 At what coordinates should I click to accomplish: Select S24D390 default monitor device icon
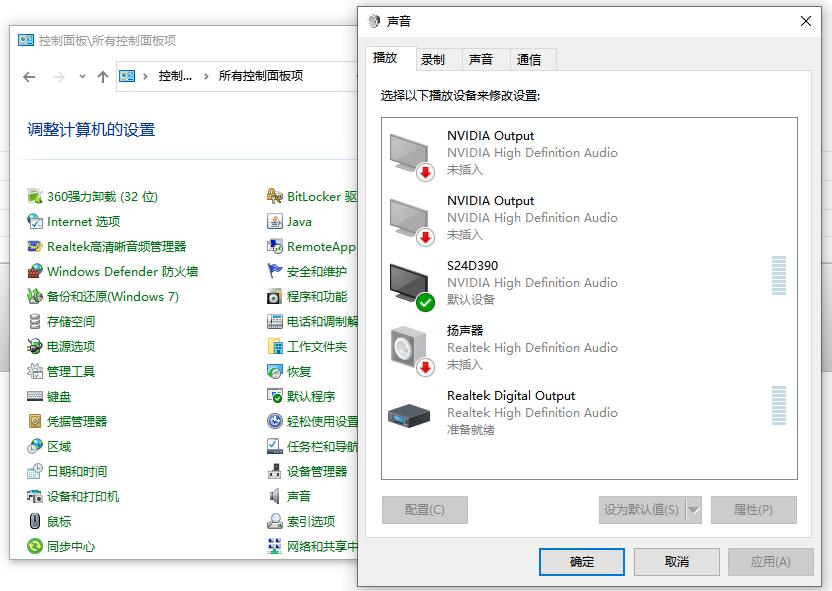point(412,286)
